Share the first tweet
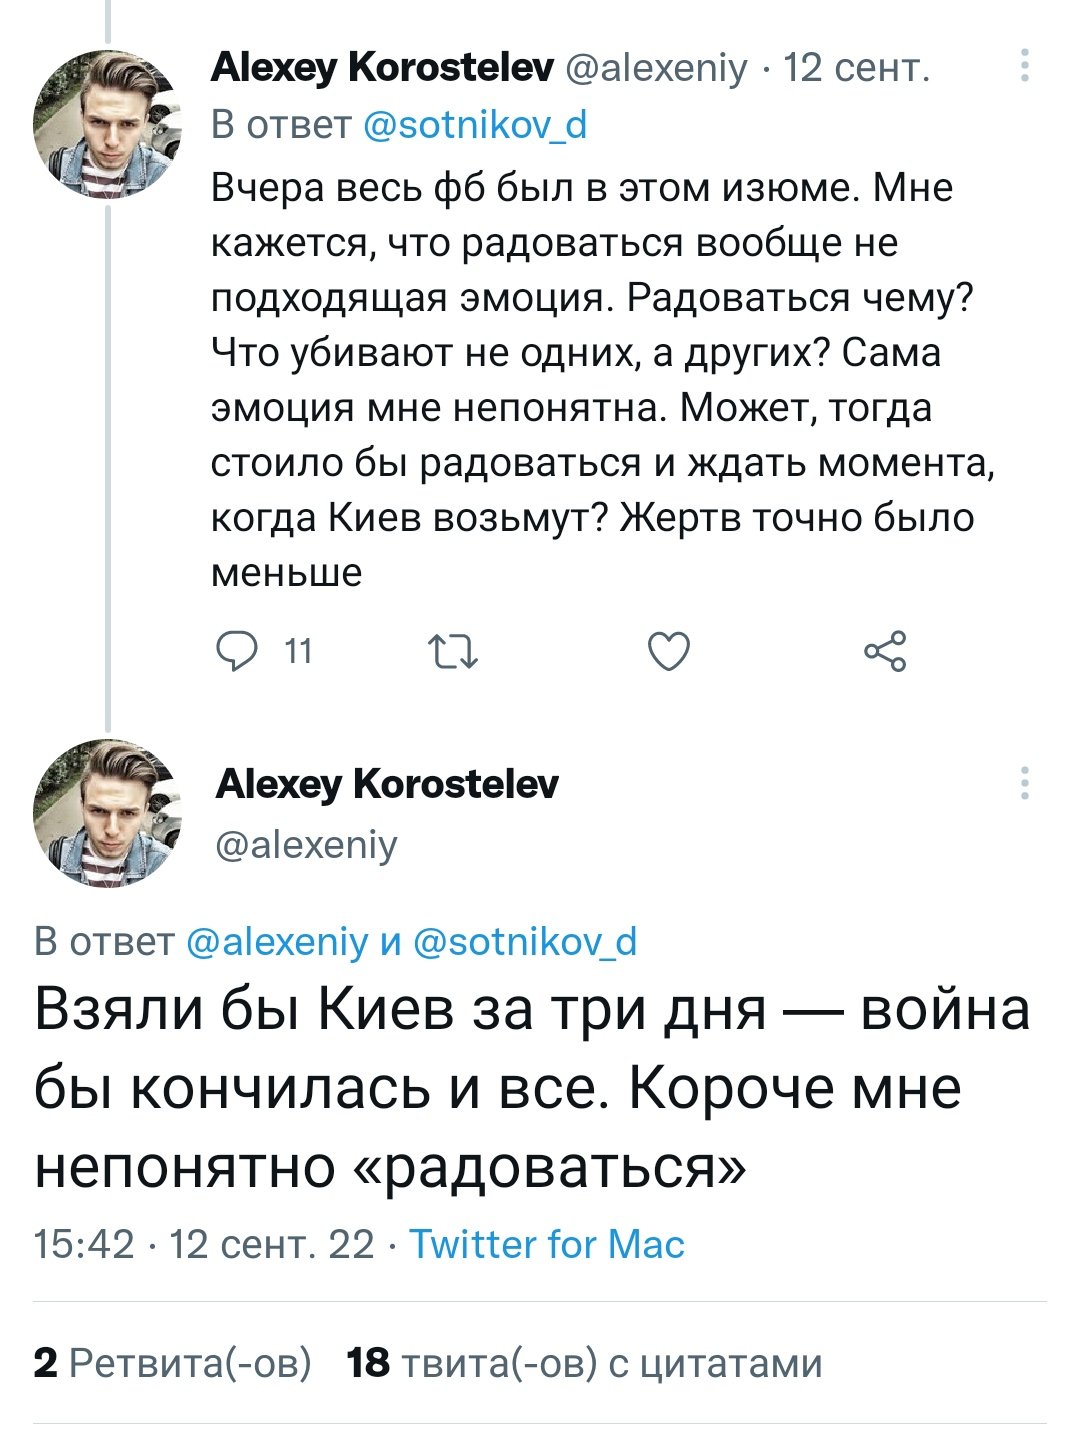 885,651
